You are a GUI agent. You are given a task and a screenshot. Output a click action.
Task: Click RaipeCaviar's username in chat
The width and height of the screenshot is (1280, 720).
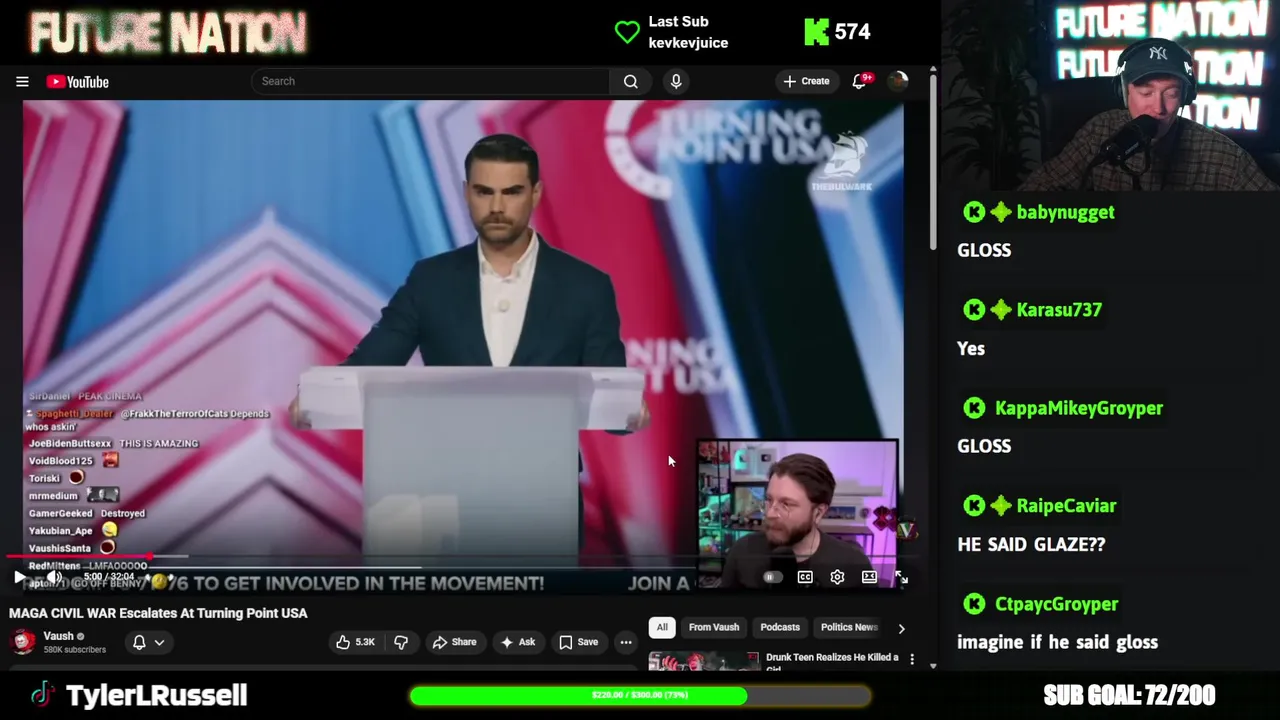tap(1066, 506)
